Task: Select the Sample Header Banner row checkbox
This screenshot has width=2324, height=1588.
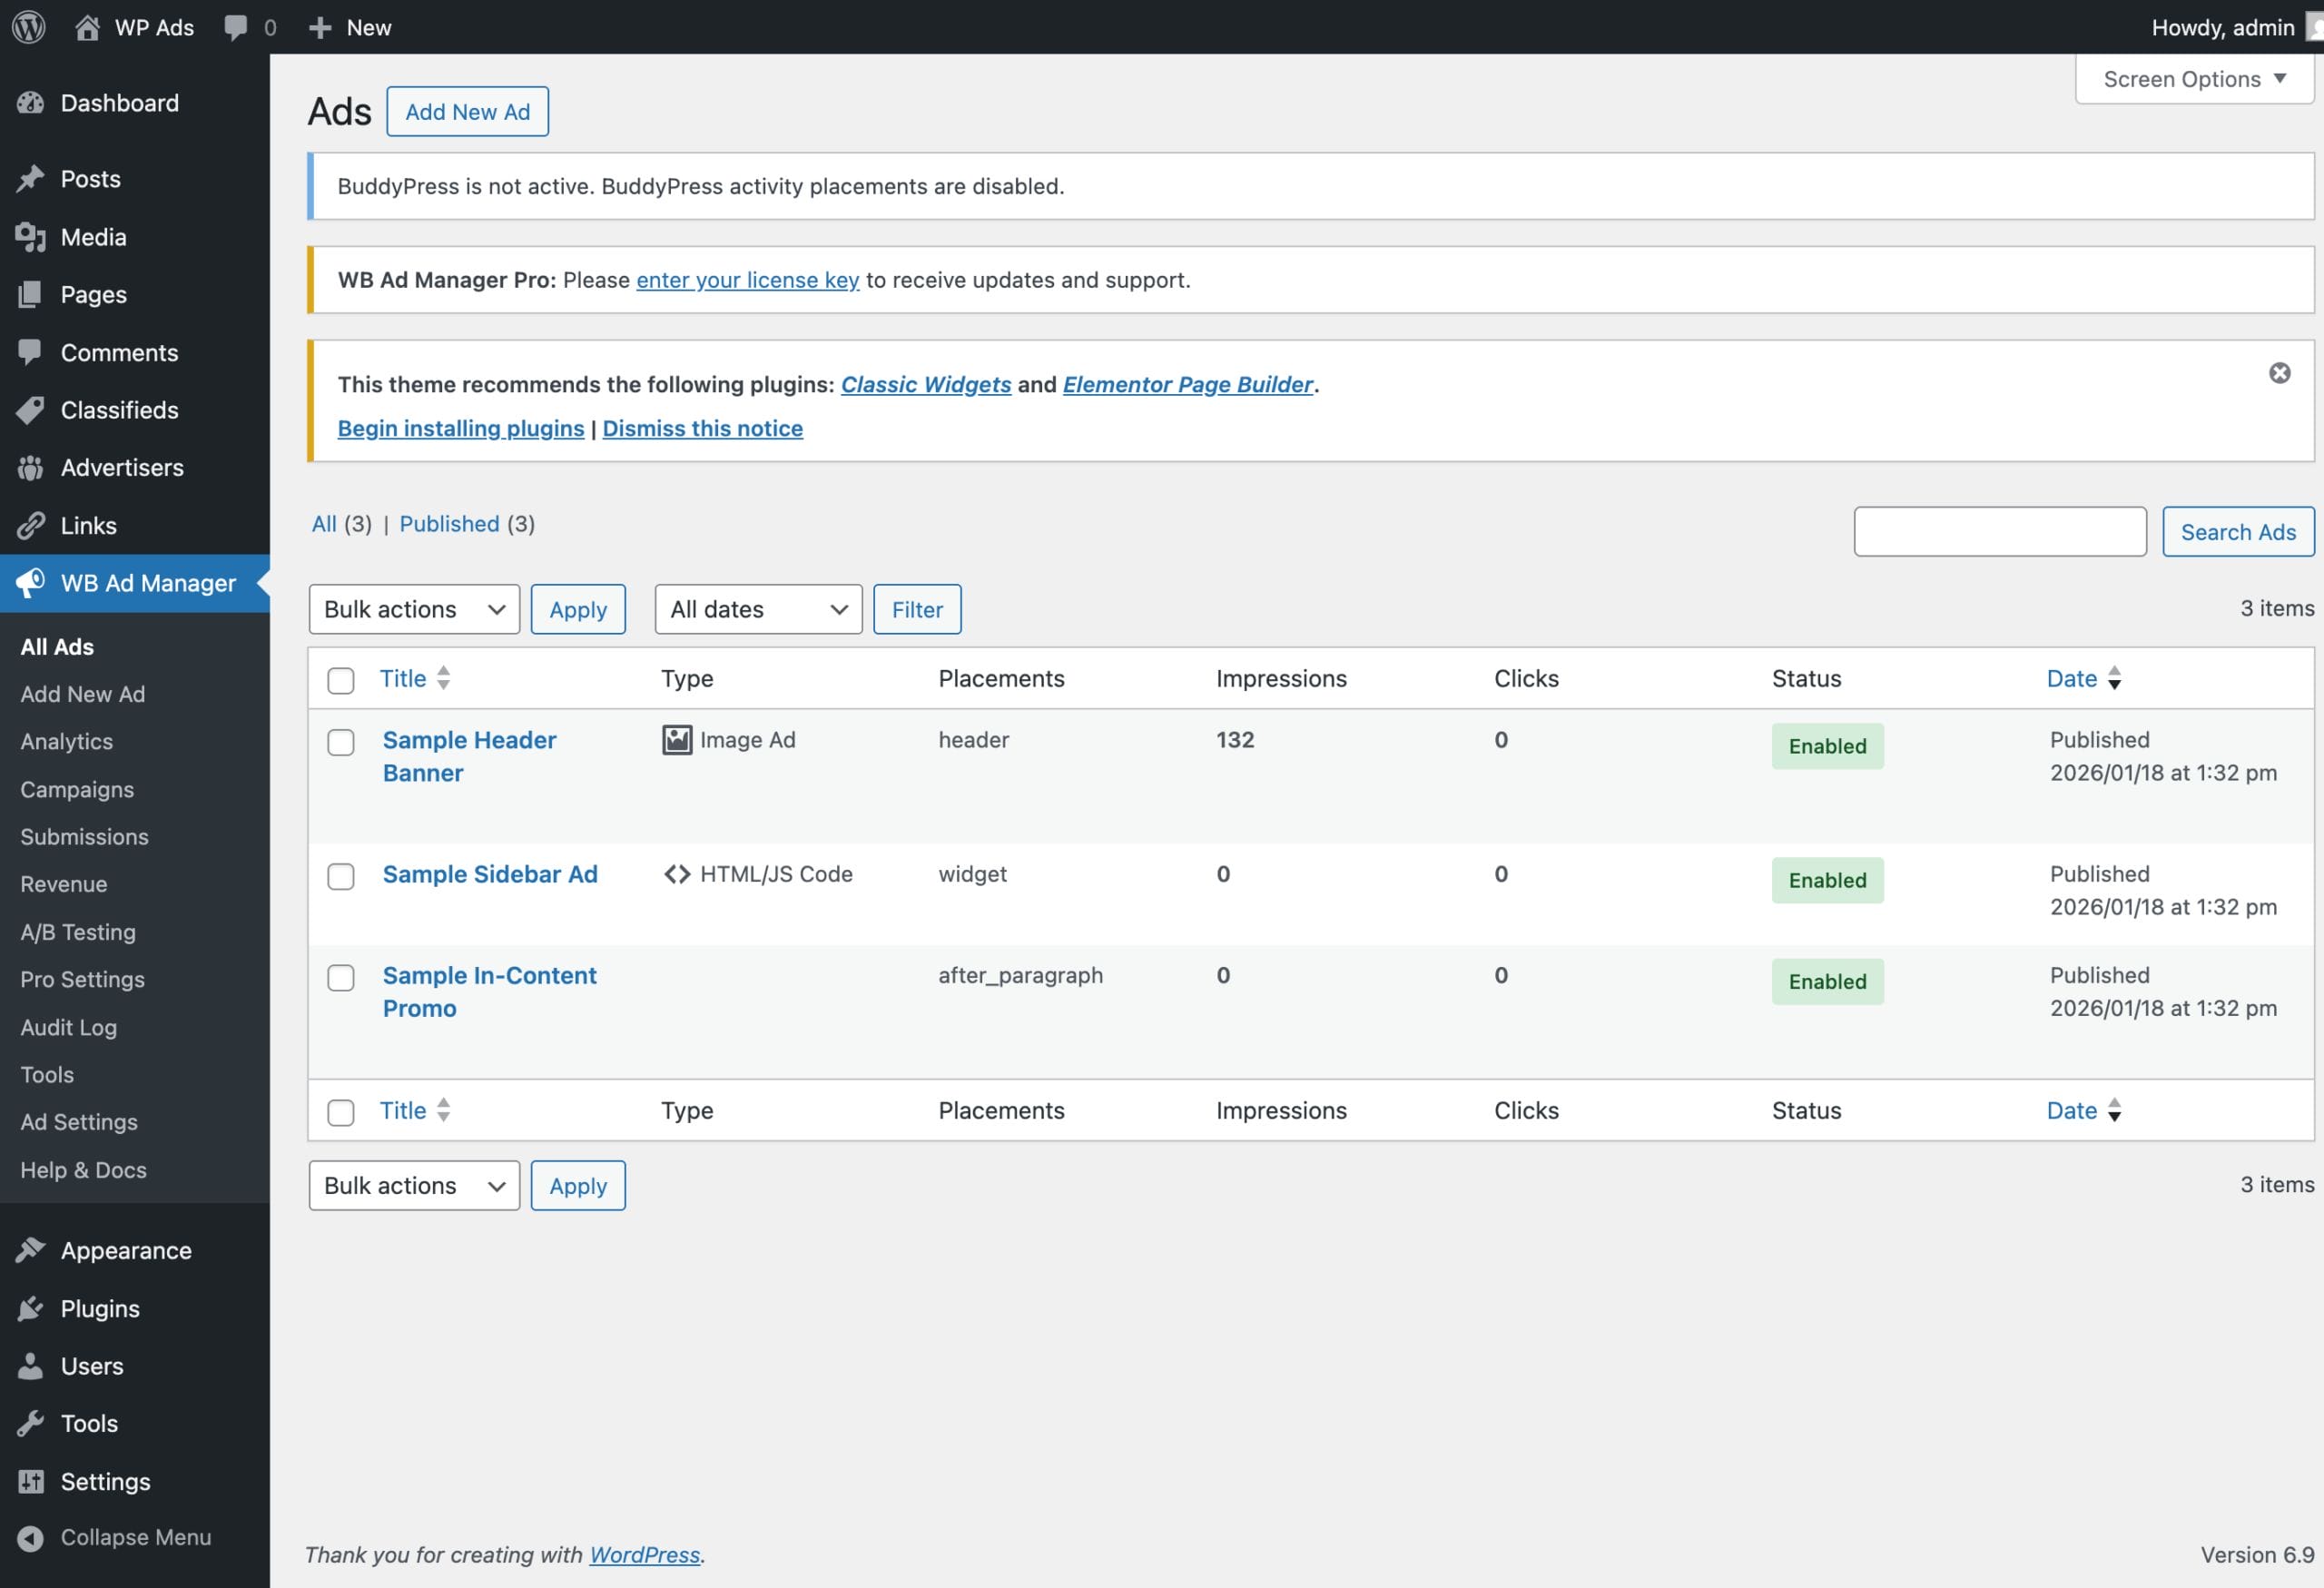Action: 340,743
